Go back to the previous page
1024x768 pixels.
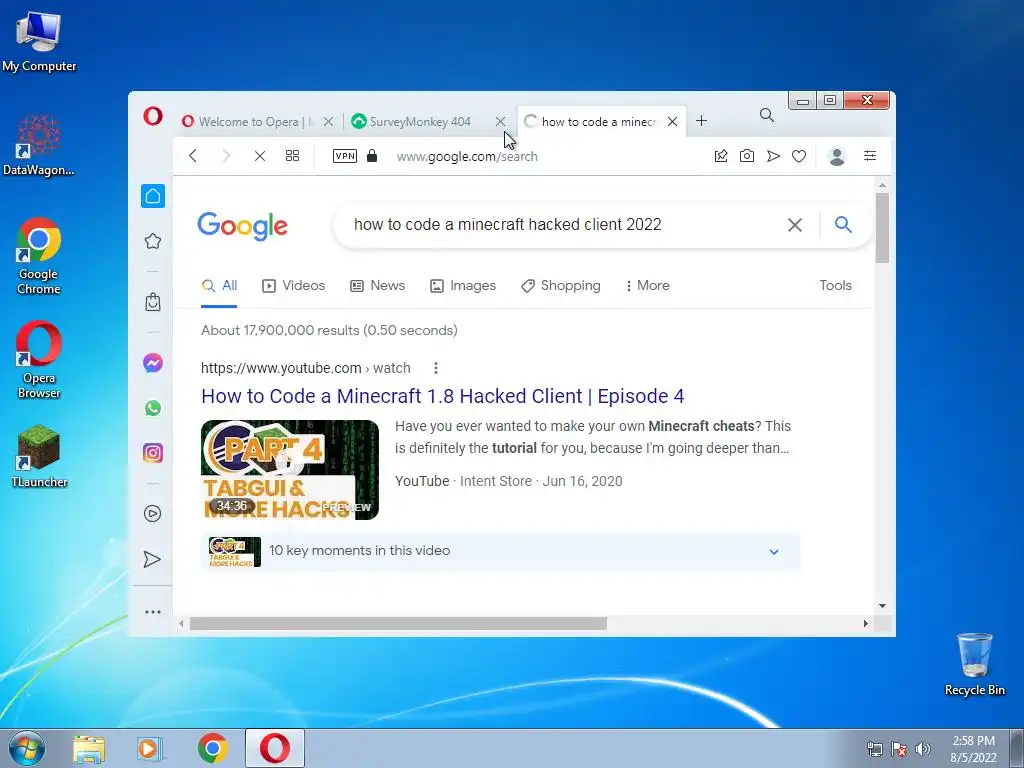(193, 156)
